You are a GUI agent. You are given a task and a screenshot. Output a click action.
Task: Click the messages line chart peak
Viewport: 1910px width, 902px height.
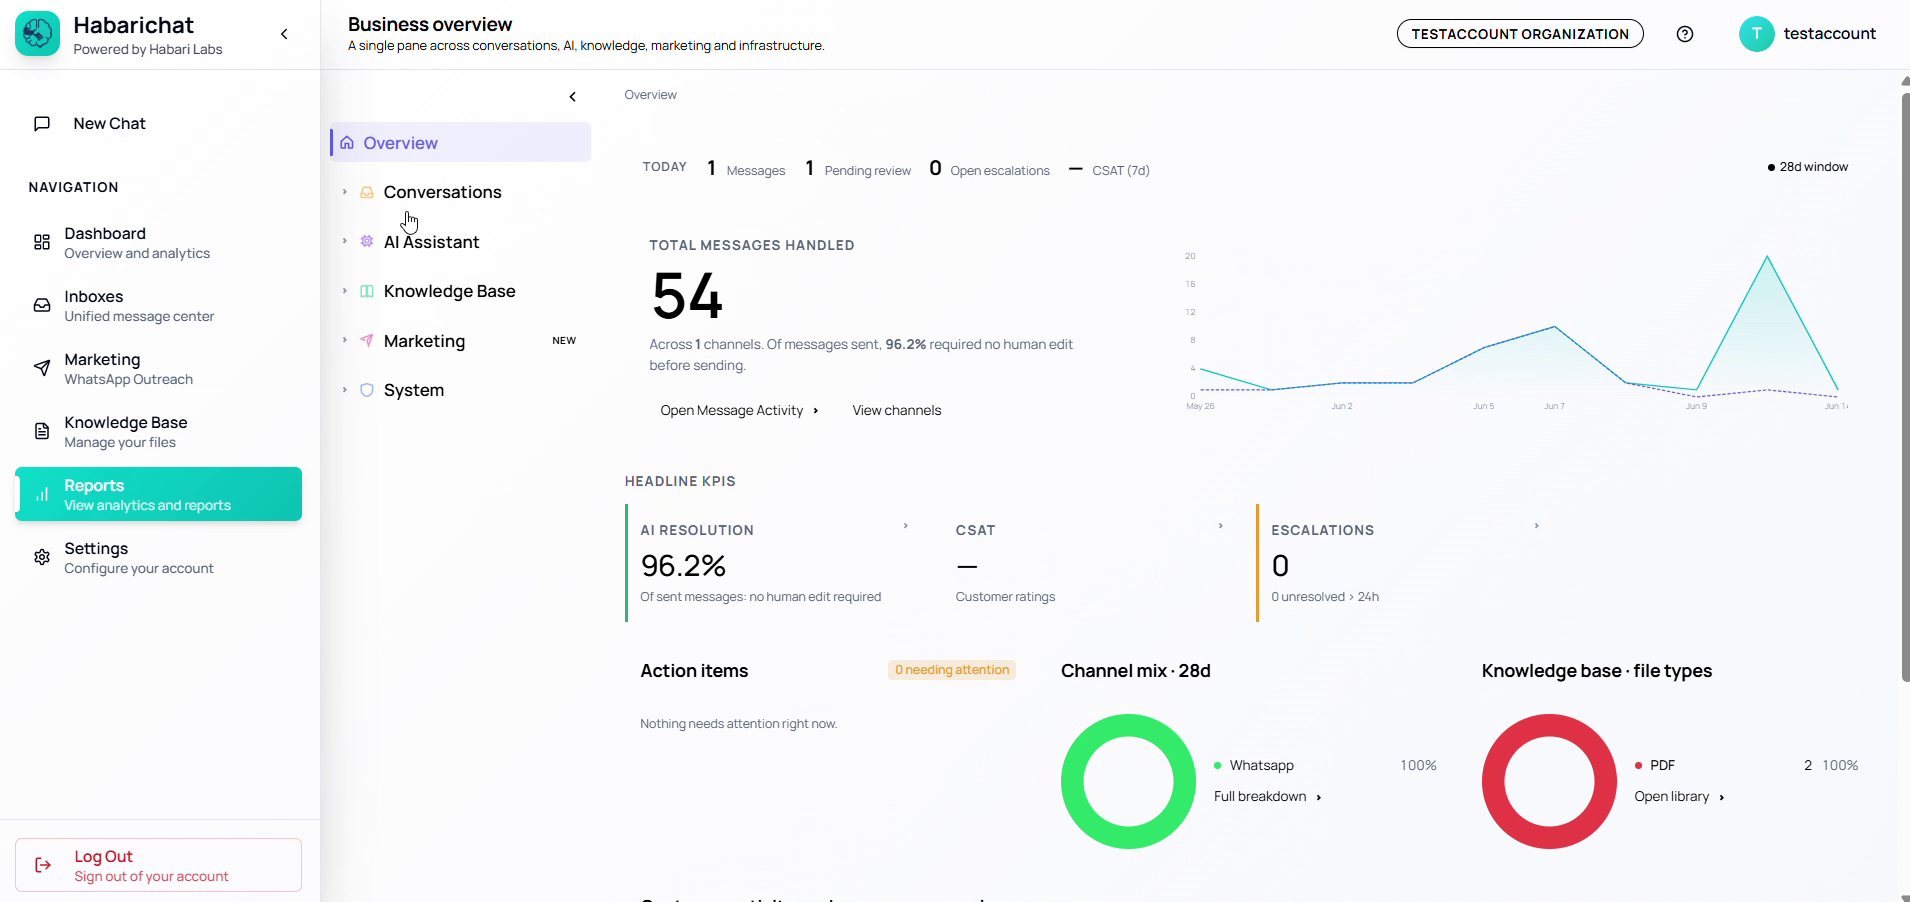click(1767, 257)
